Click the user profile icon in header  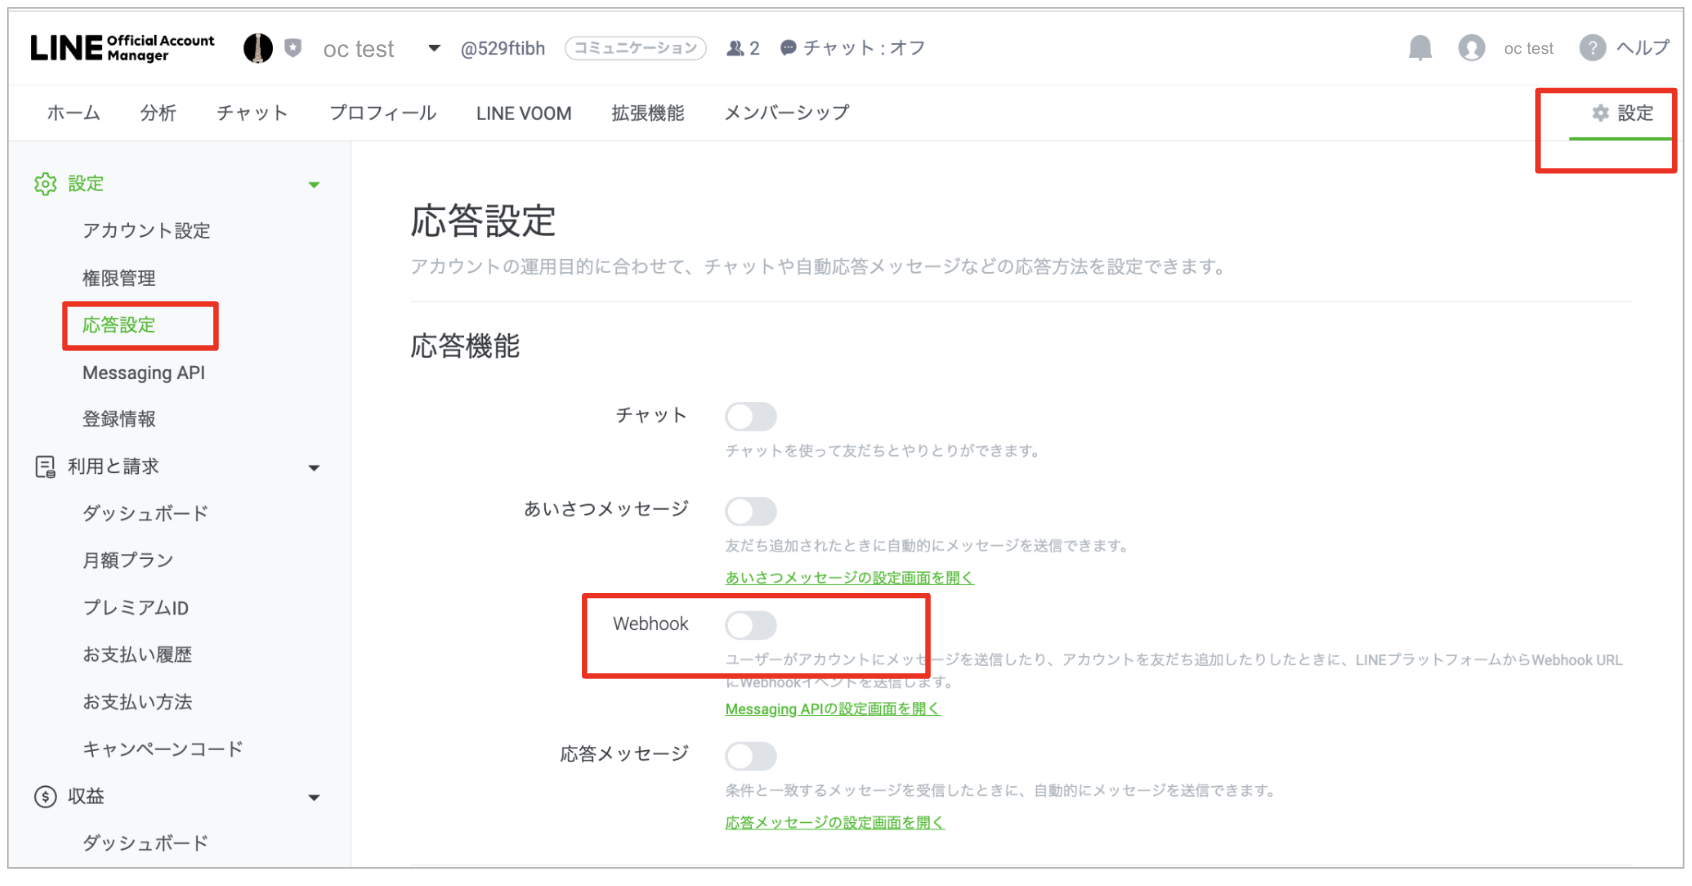pyautogui.click(x=1471, y=48)
